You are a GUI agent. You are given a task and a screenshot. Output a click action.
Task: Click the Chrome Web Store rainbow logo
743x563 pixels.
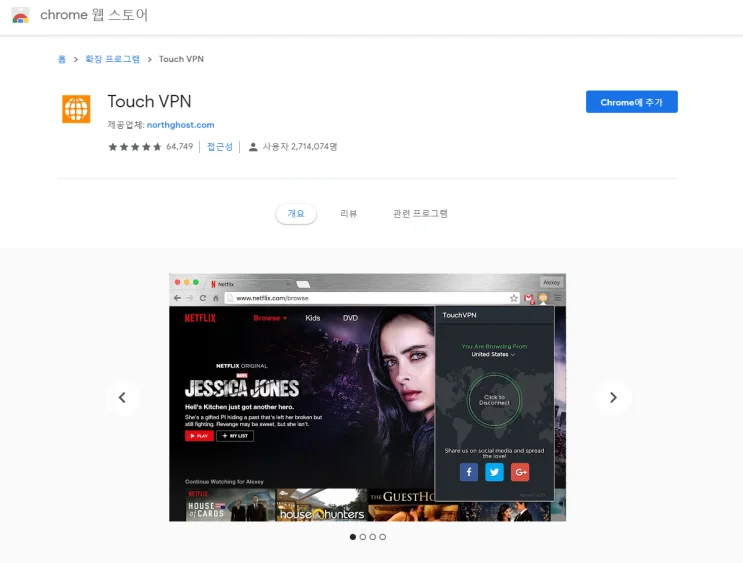(x=20, y=15)
